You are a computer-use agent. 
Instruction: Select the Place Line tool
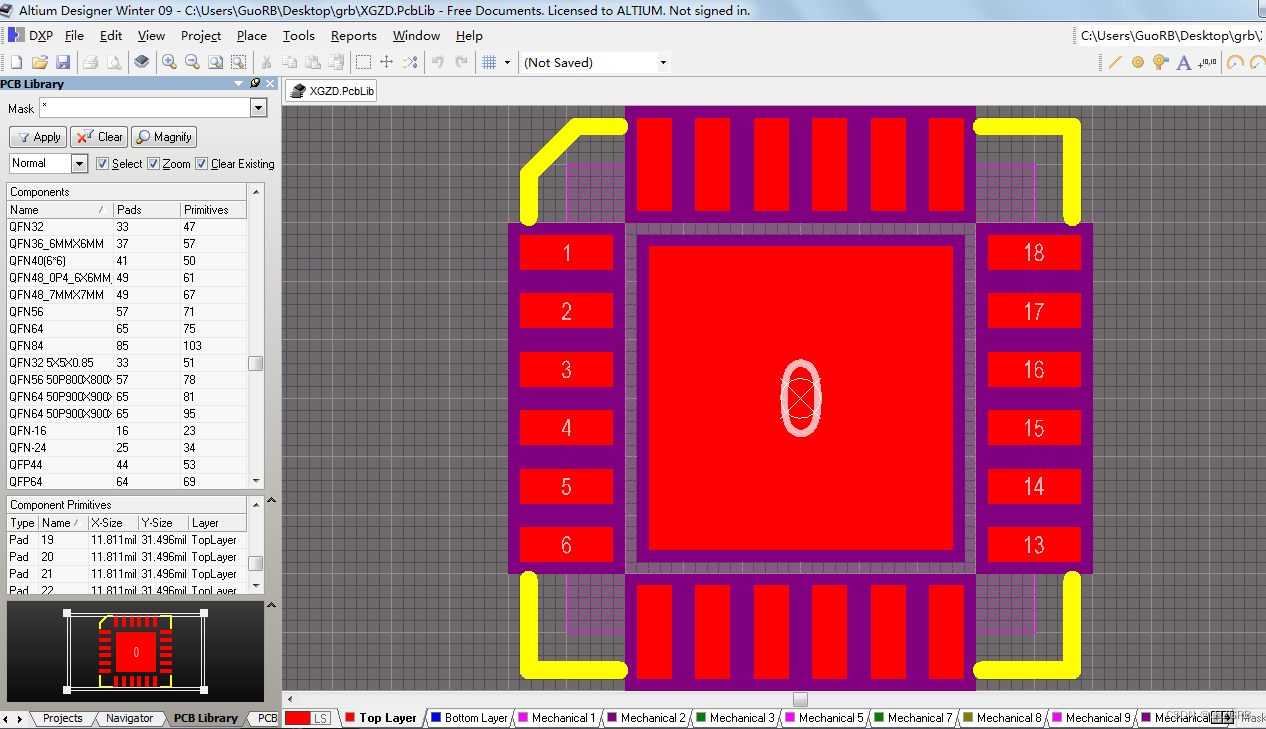pos(1115,62)
